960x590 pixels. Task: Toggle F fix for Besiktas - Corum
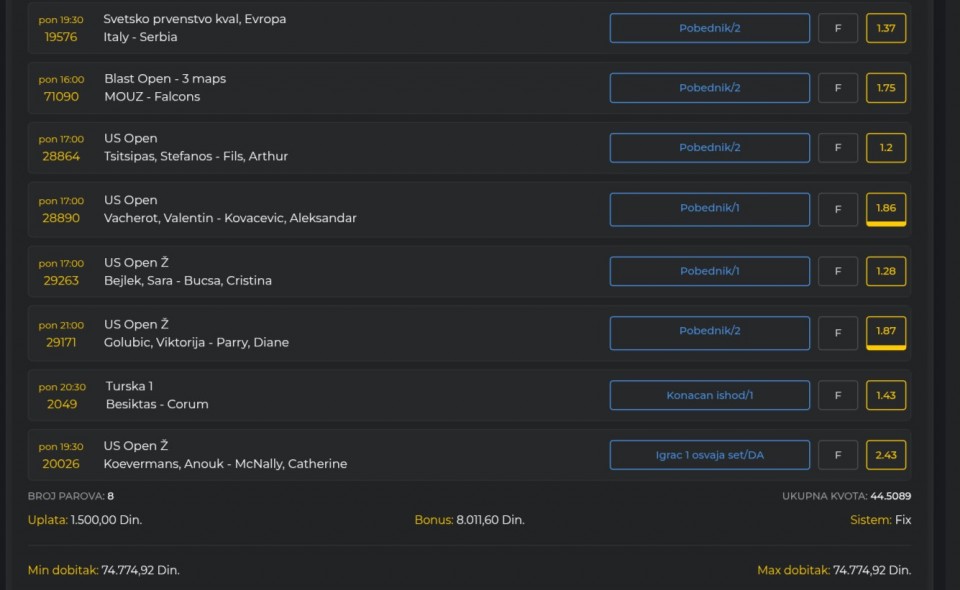[838, 395]
